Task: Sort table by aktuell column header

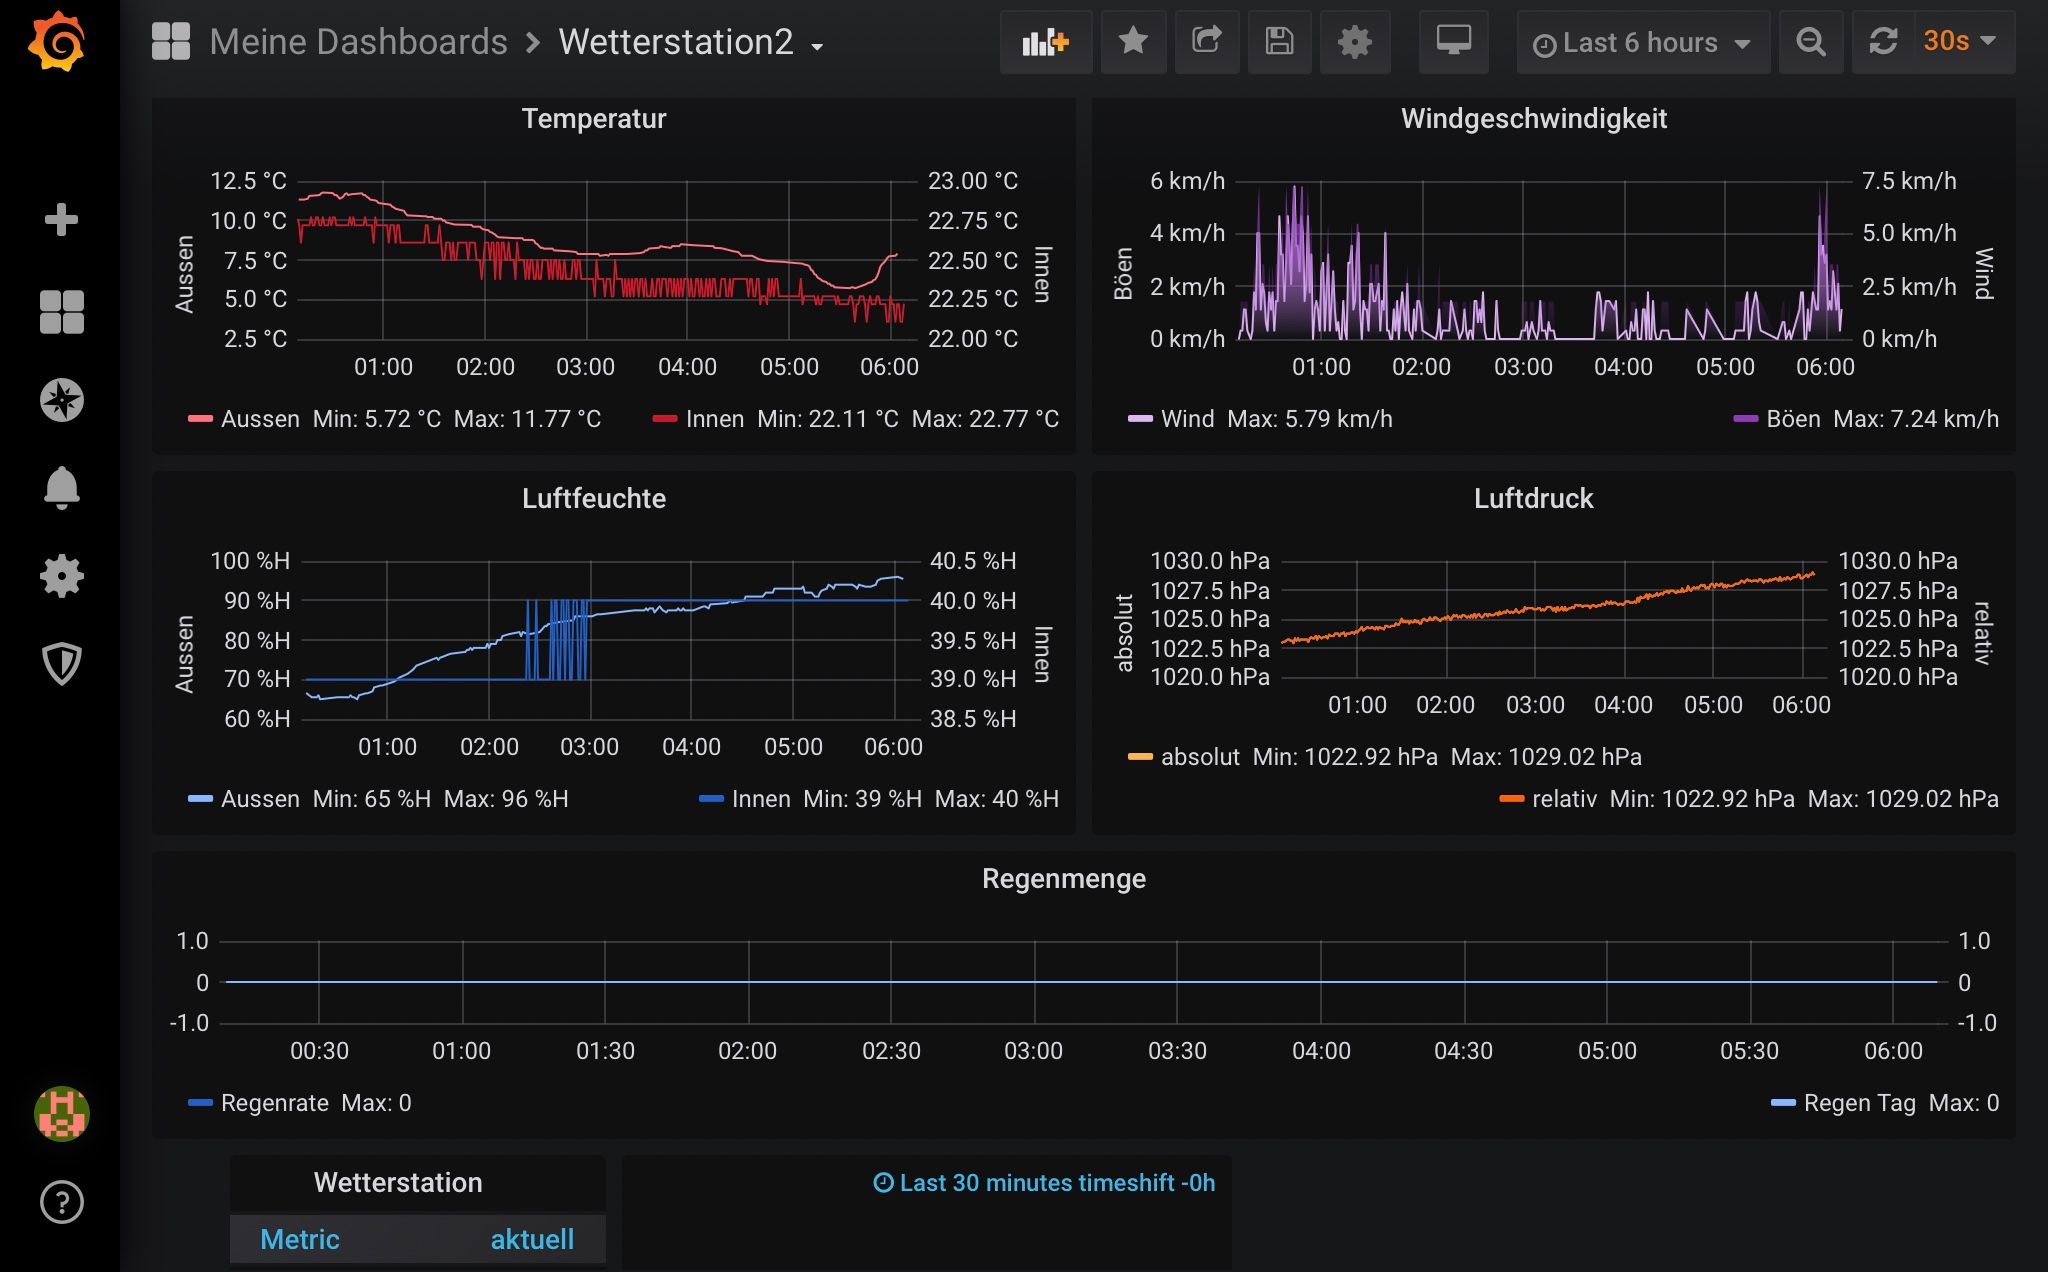Action: (532, 1240)
